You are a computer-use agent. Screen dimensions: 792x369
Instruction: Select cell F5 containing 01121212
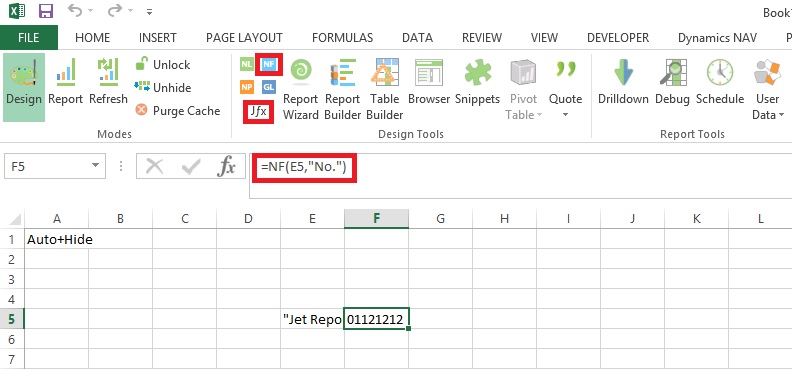[x=376, y=319]
